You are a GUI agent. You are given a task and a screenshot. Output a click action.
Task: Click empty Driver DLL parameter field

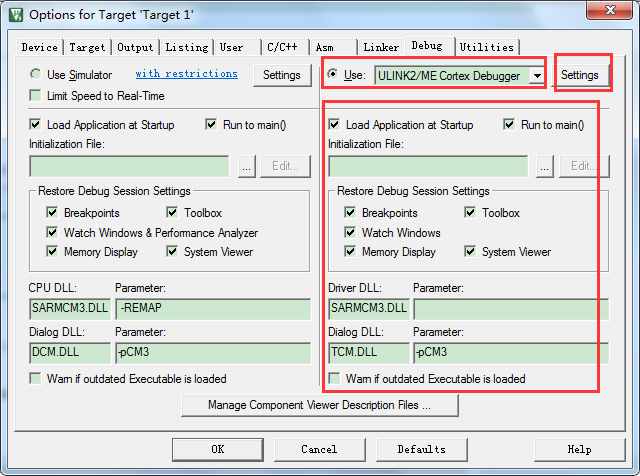[x=511, y=308]
